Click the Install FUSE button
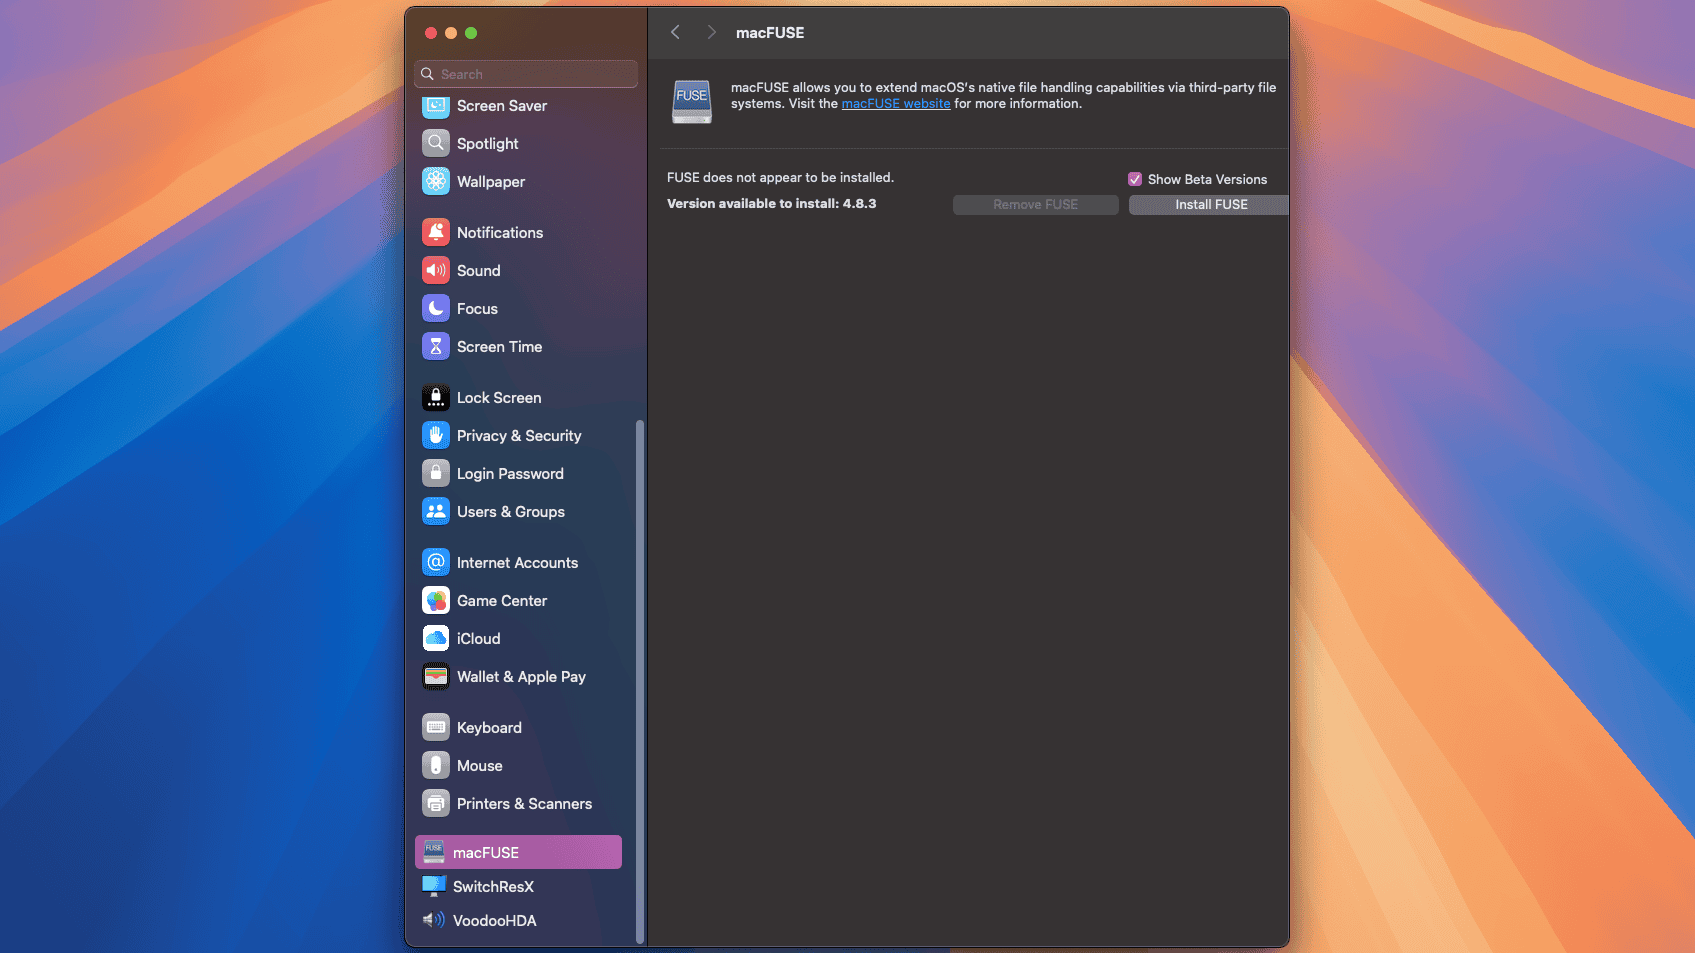1695x953 pixels. click(x=1210, y=204)
